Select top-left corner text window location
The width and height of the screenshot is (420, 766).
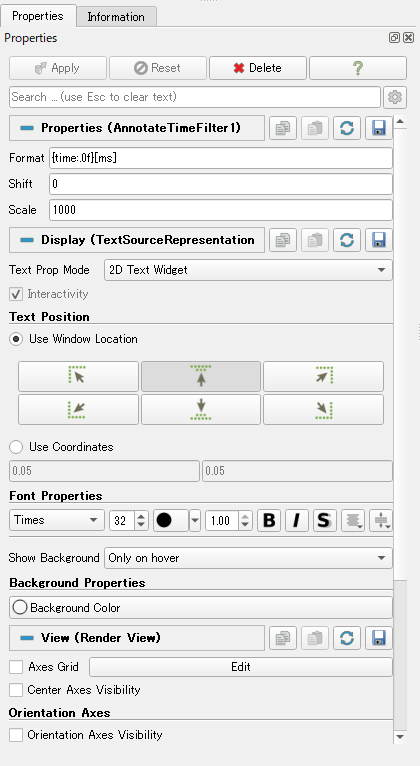click(78, 376)
